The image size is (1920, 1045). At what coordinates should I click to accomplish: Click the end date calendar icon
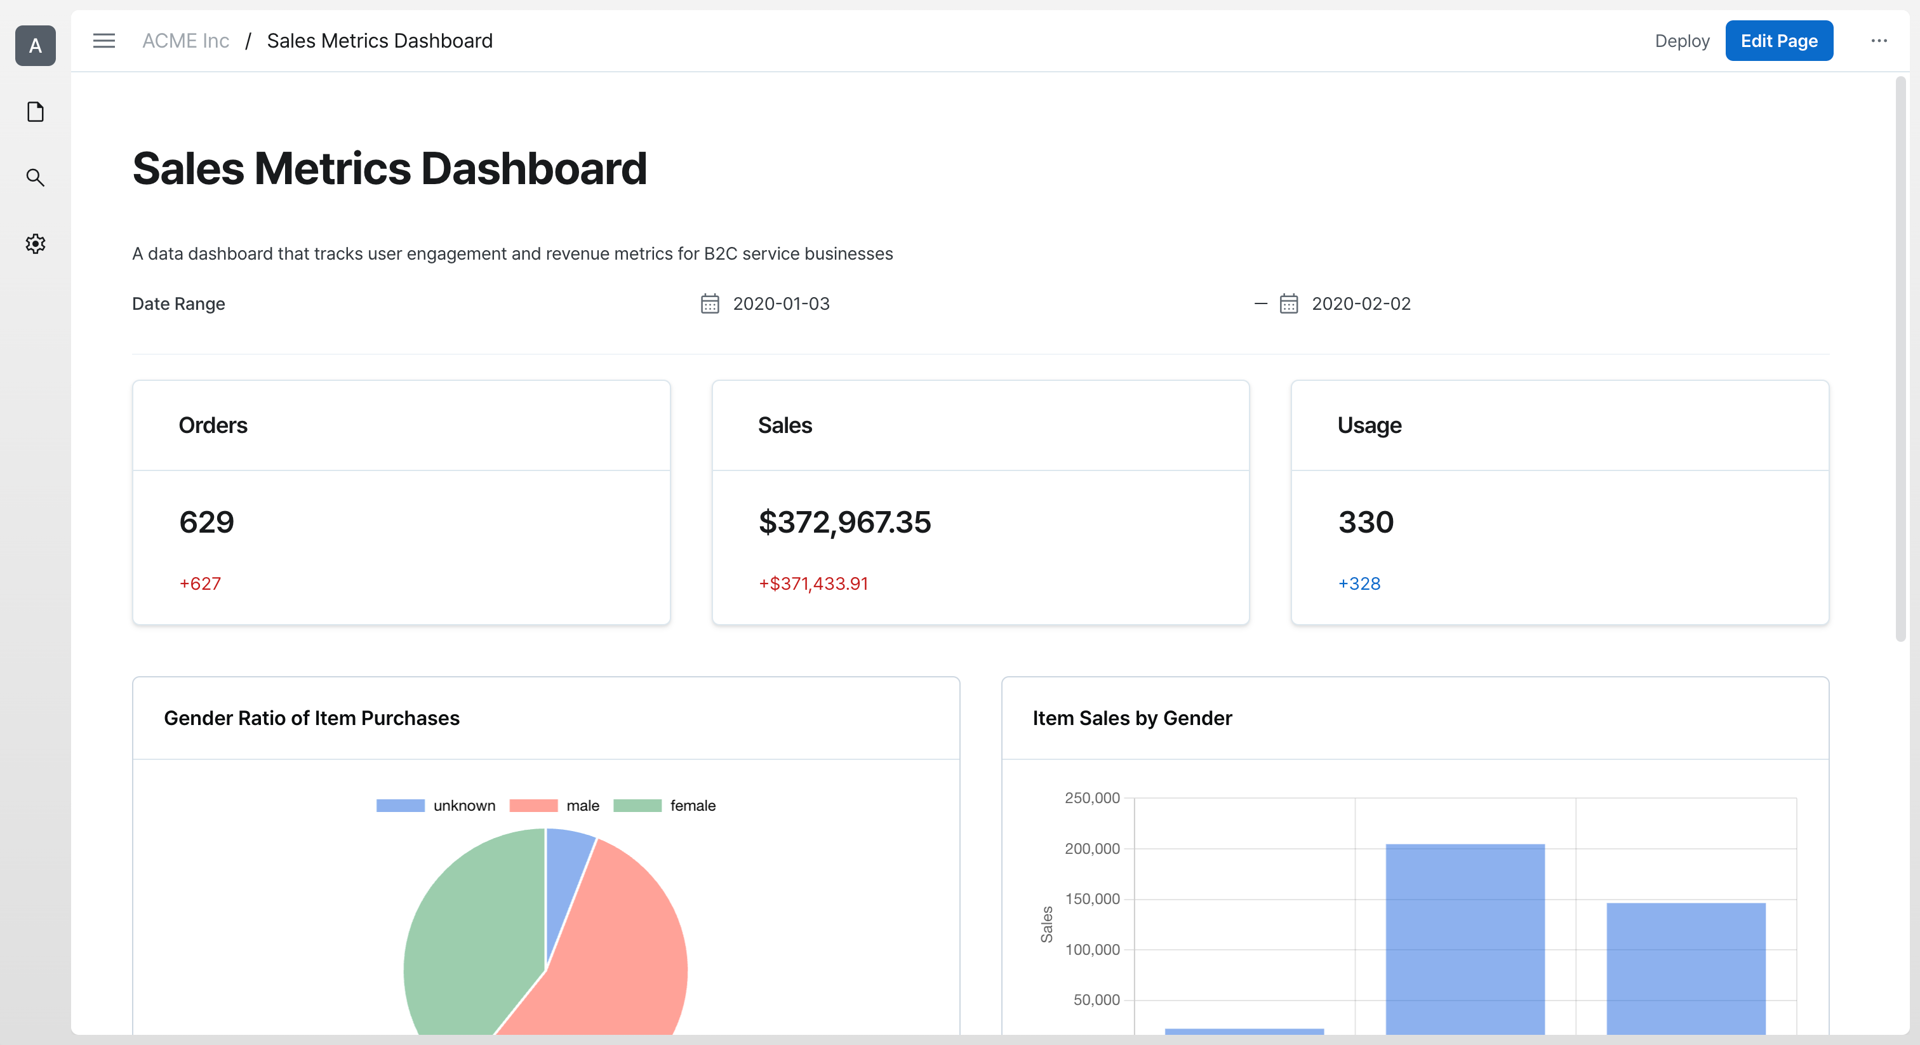(1289, 304)
